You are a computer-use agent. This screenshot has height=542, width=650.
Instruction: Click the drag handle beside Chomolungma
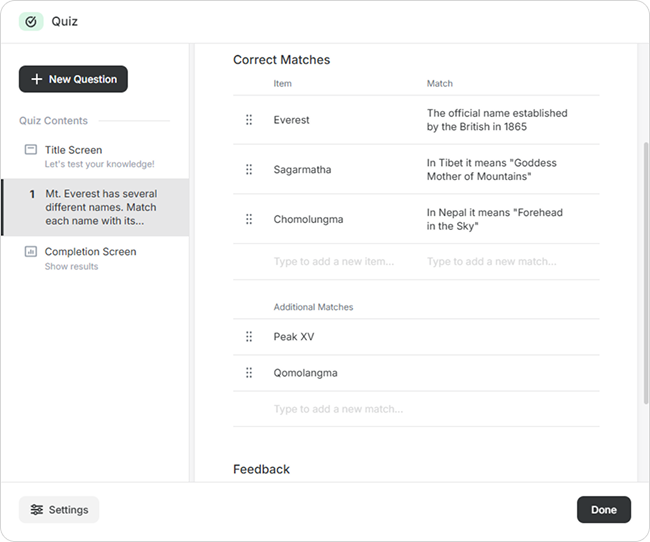249,220
